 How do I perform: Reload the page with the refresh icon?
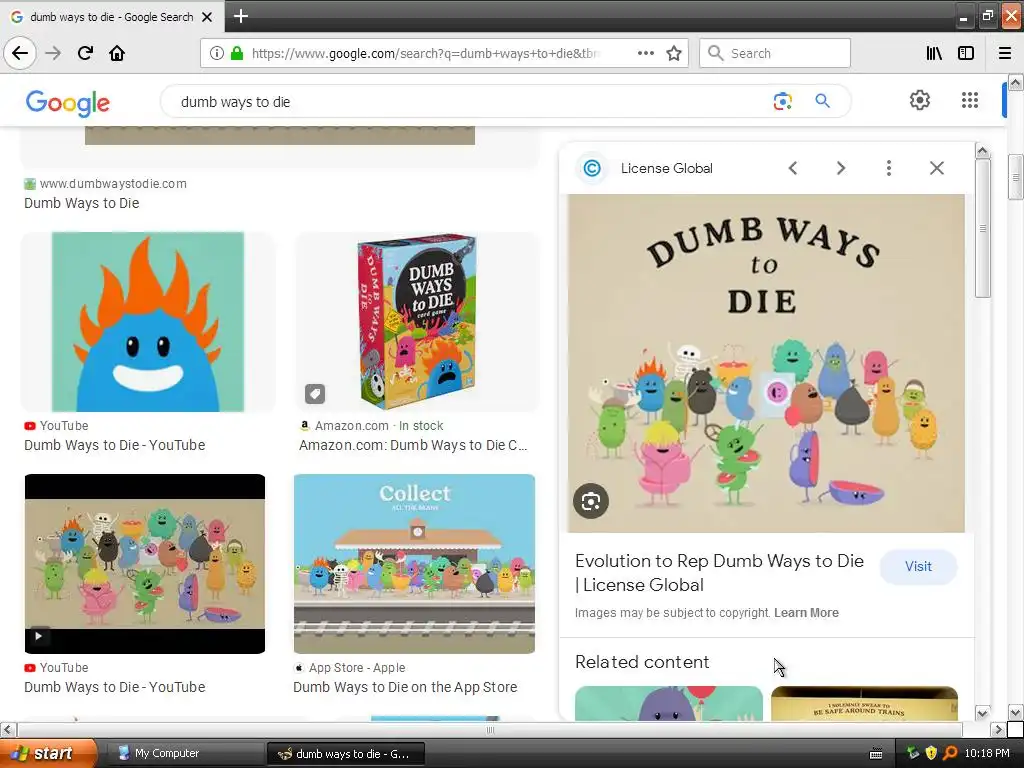click(85, 53)
